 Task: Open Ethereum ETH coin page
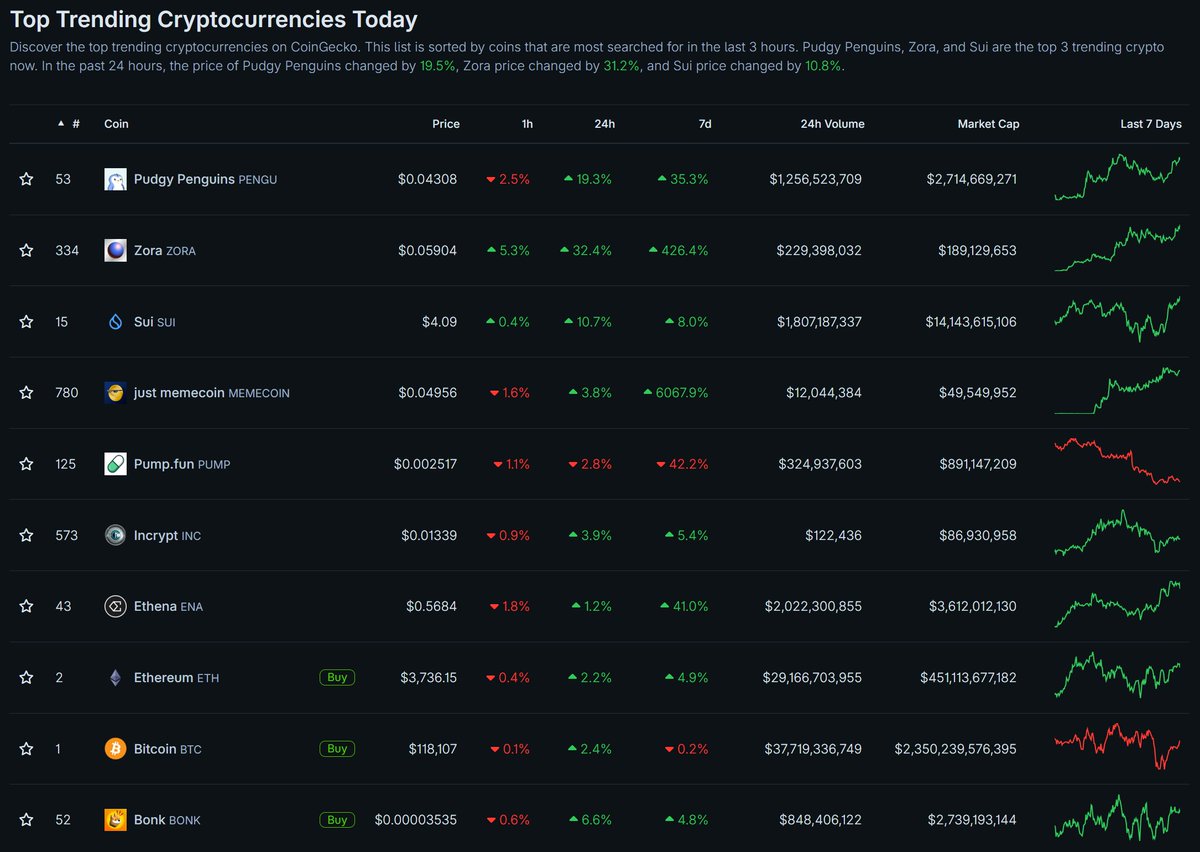pos(176,677)
